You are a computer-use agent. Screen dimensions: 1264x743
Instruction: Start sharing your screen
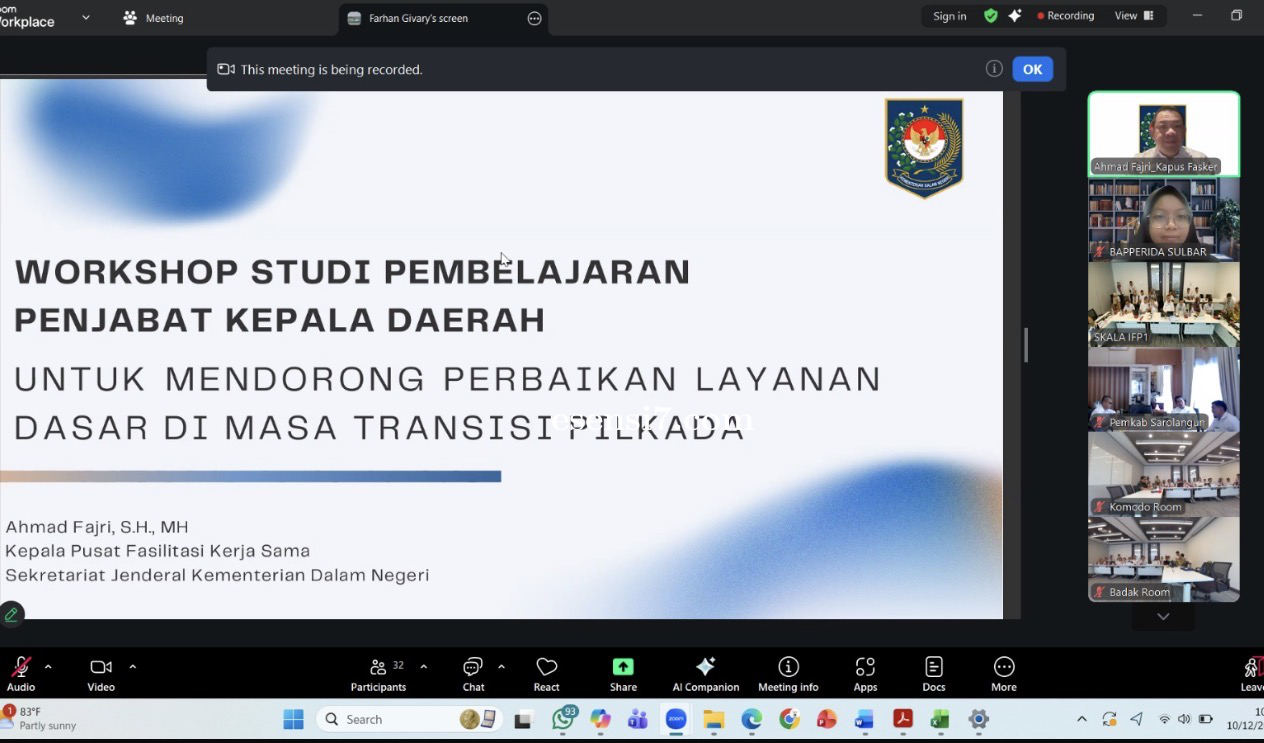622,672
